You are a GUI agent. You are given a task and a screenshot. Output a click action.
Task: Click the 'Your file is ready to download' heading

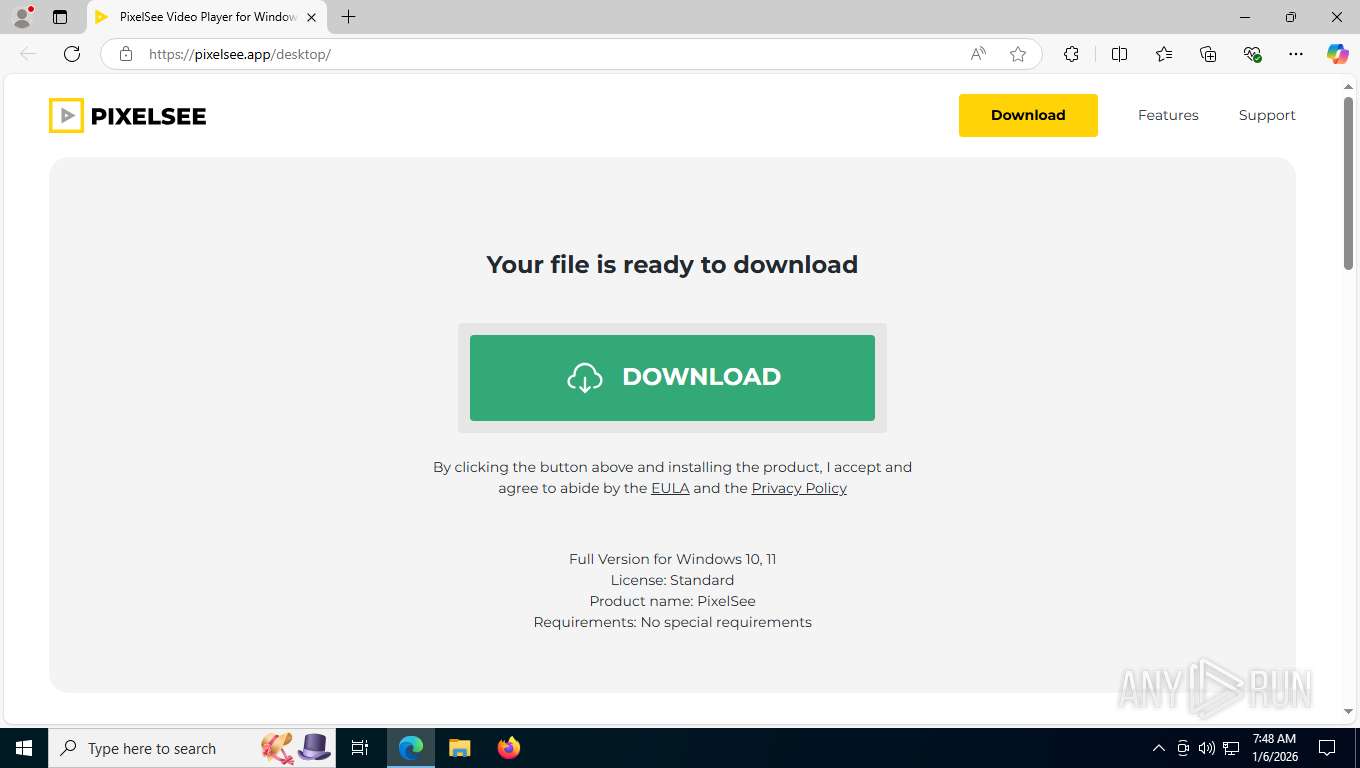[x=672, y=265]
